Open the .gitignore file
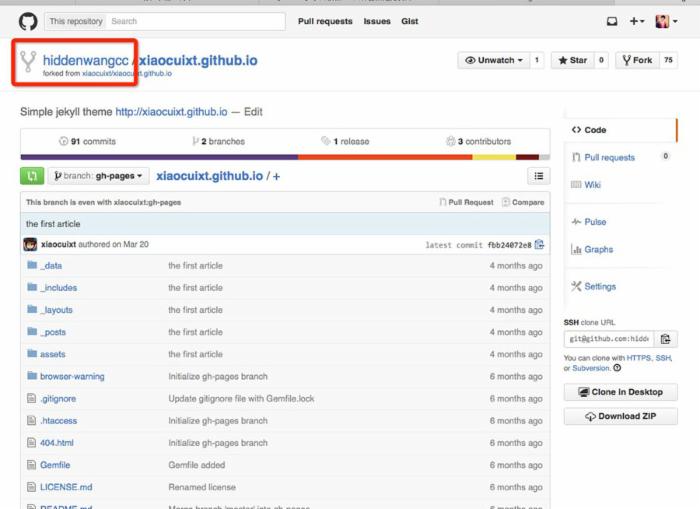This screenshot has height=509, width=700. (x=58, y=399)
